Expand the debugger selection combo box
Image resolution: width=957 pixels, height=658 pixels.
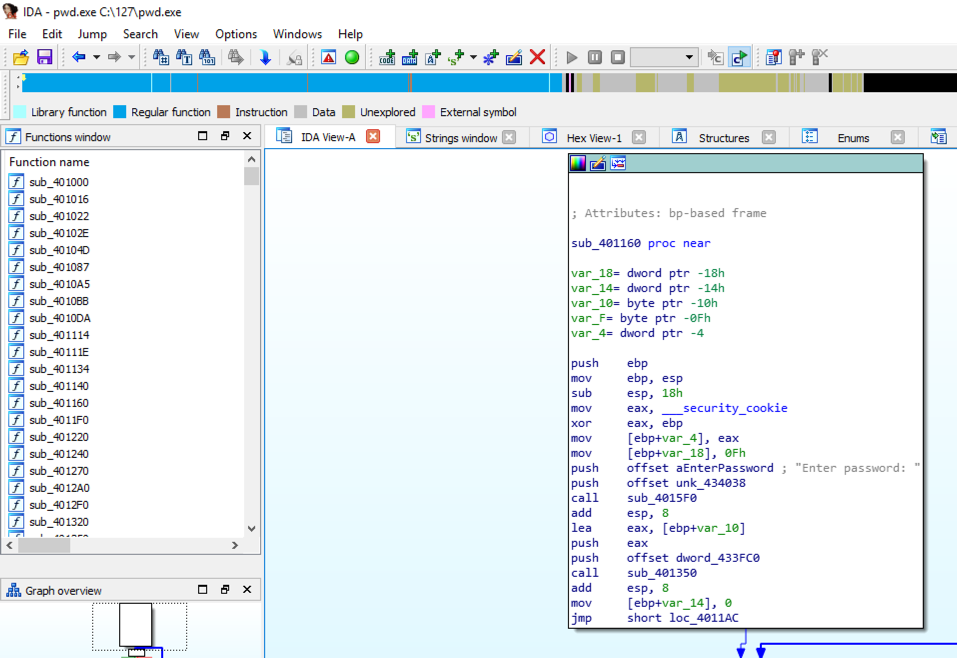tap(689, 57)
